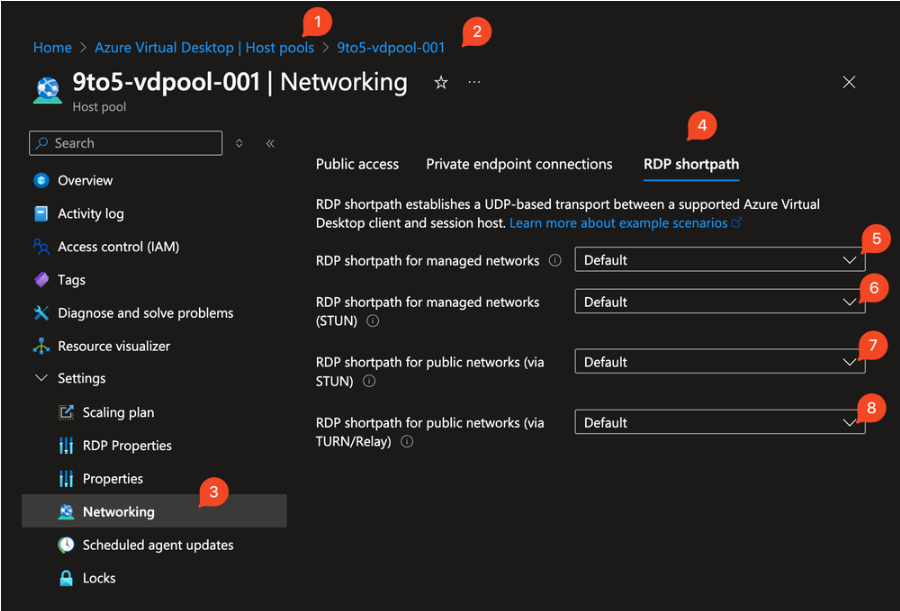This screenshot has height=611, width=900.
Task: Click the Activity log icon
Action: pos(41,214)
